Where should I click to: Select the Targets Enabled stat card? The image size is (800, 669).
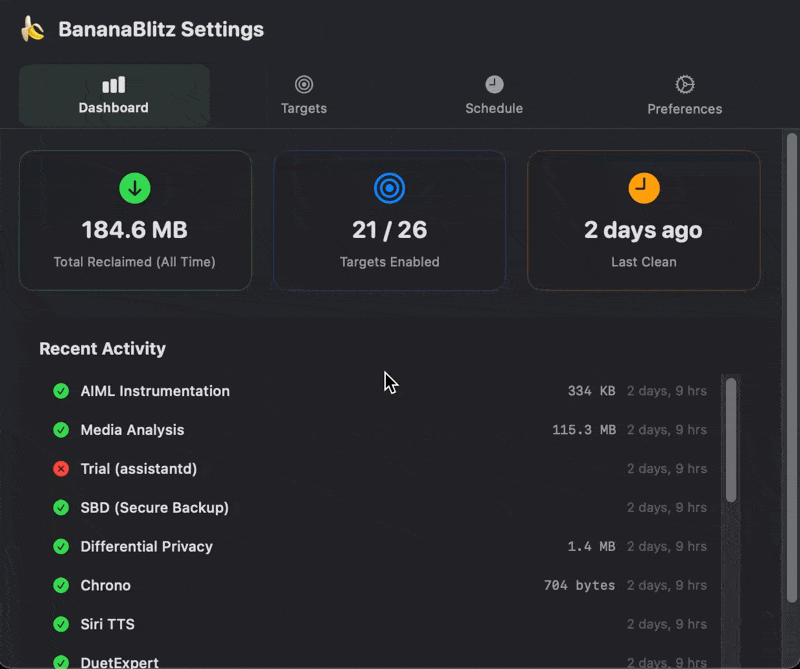pyautogui.click(x=389, y=220)
